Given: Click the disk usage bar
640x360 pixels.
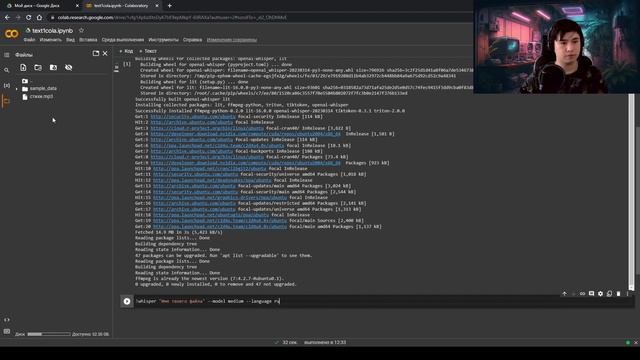Looking at the screenshot, I should pos(49,334).
